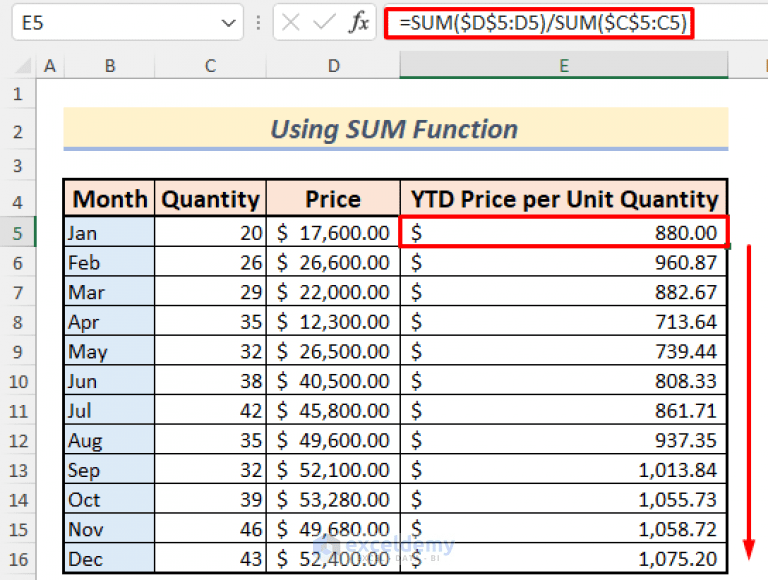Select row 10 header
This screenshot has width=768, height=580.
point(18,381)
